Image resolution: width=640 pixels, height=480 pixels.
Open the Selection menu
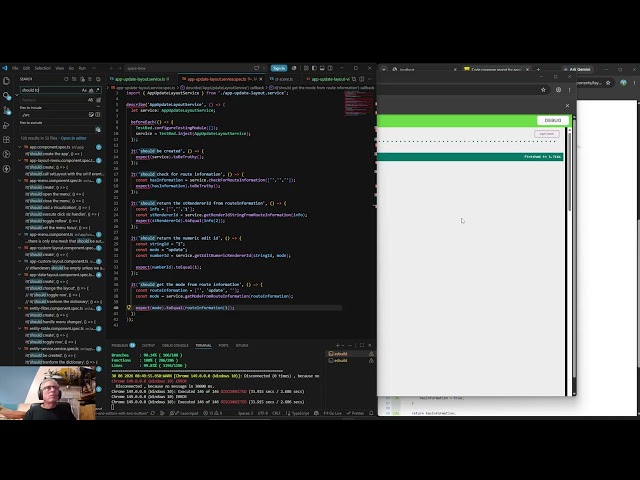point(42,68)
